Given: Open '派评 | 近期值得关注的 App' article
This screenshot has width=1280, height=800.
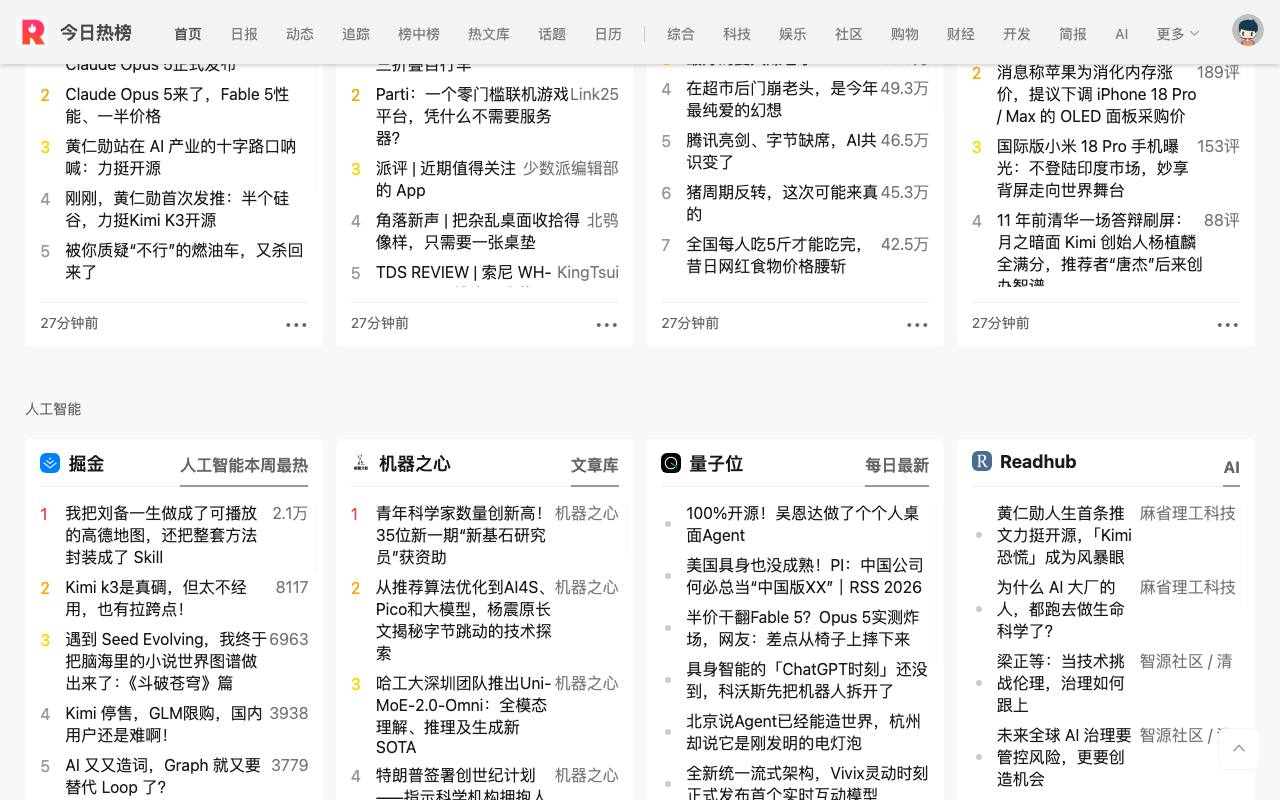Looking at the screenshot, I should point(446,179).
